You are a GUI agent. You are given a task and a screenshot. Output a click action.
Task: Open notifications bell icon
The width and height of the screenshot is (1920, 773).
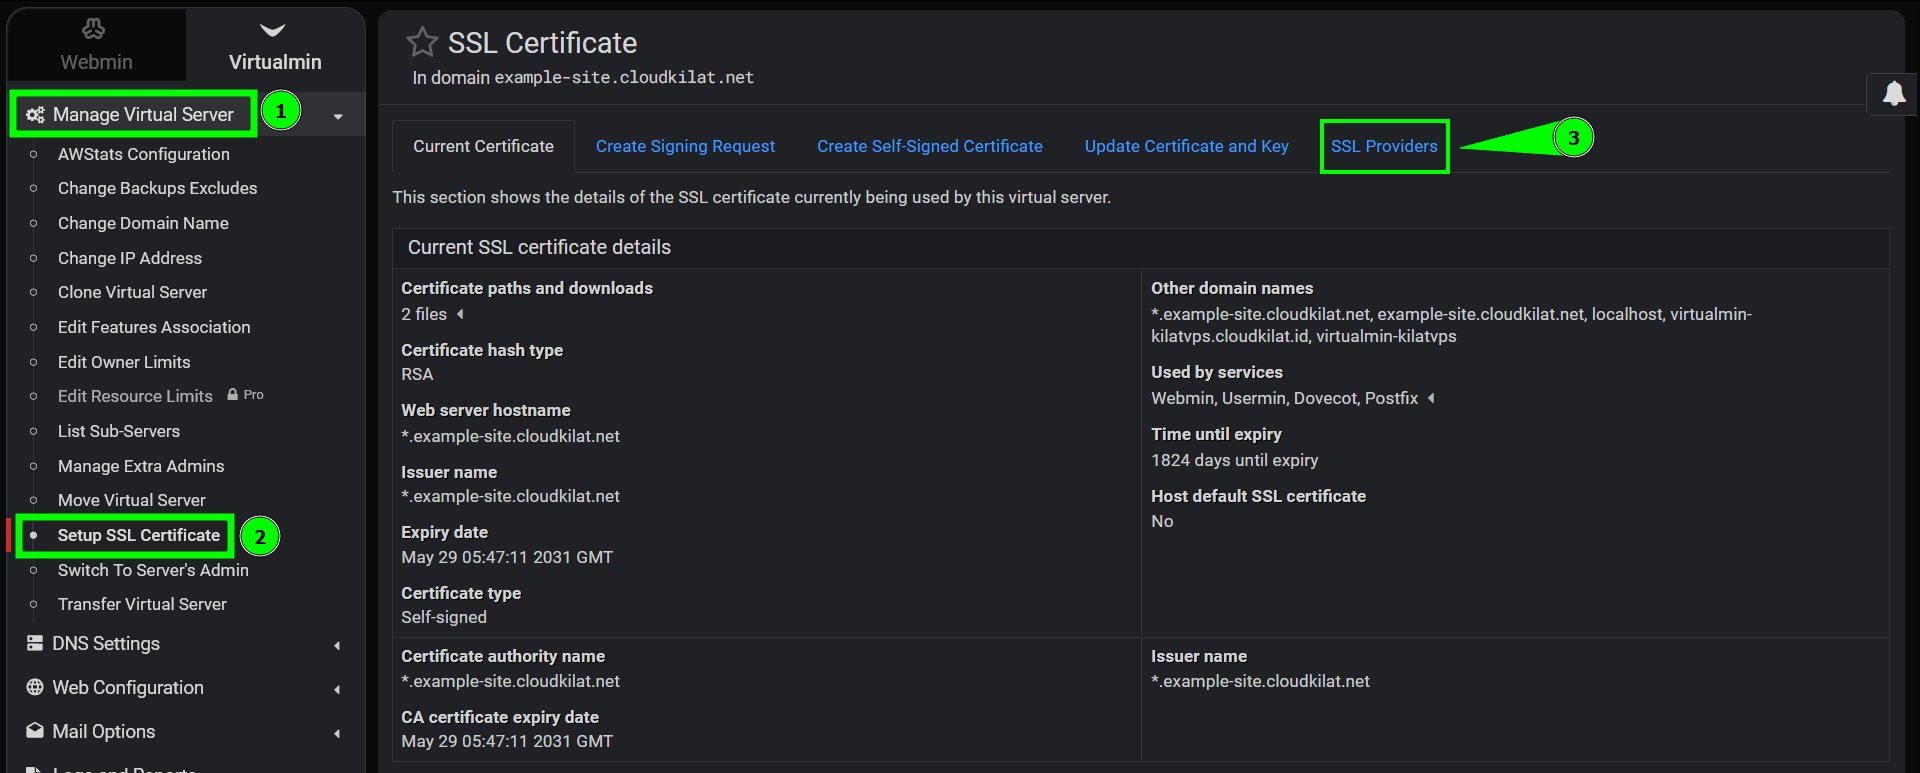(x=1894, y=93)
